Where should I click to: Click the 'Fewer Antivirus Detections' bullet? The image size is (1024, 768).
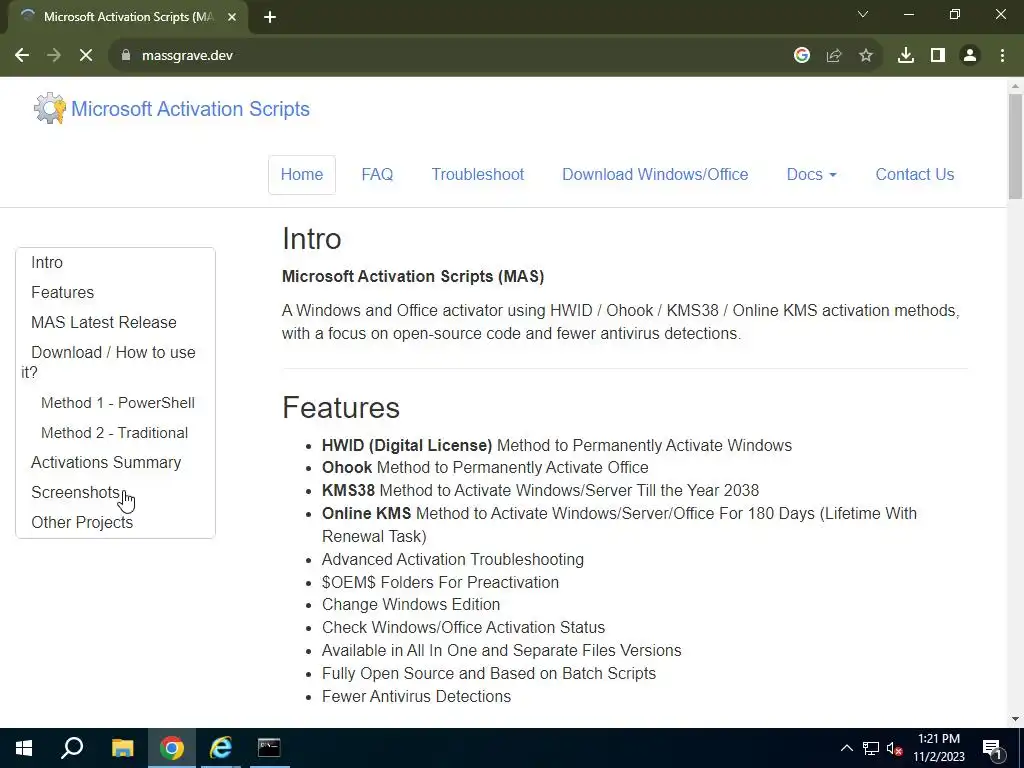click(x=417, y=696)
